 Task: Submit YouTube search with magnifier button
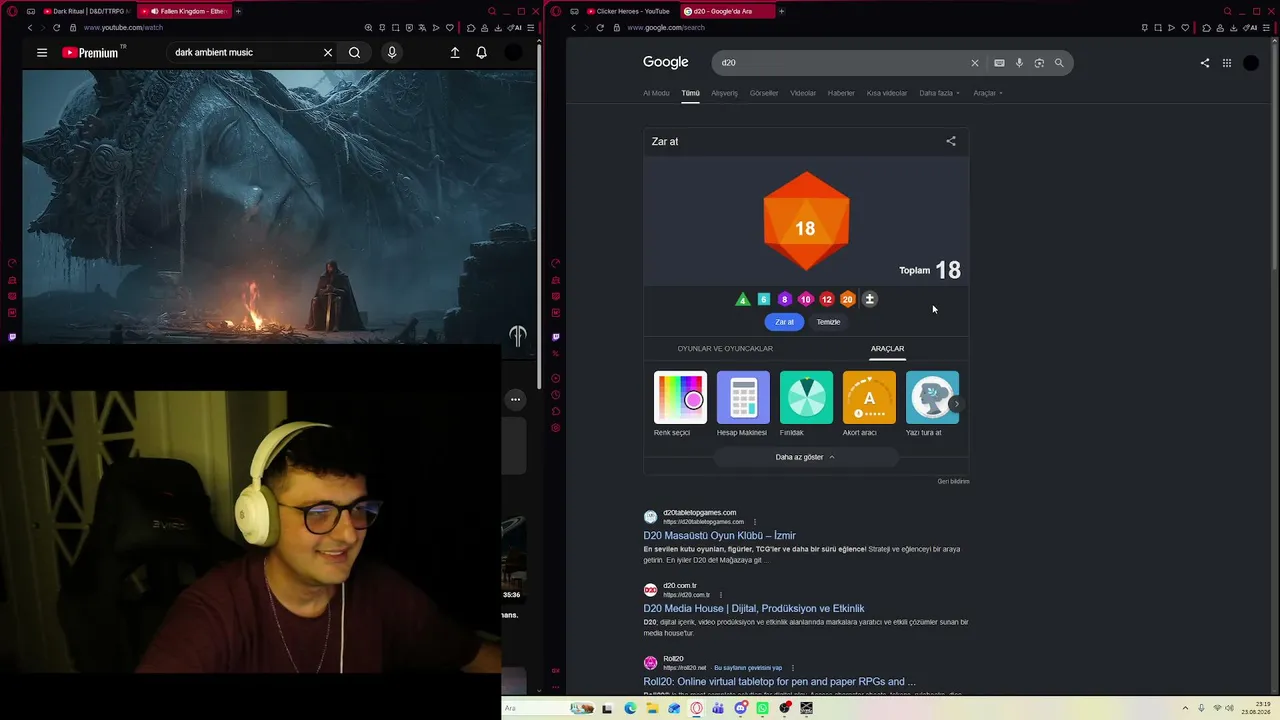point(354,52)
